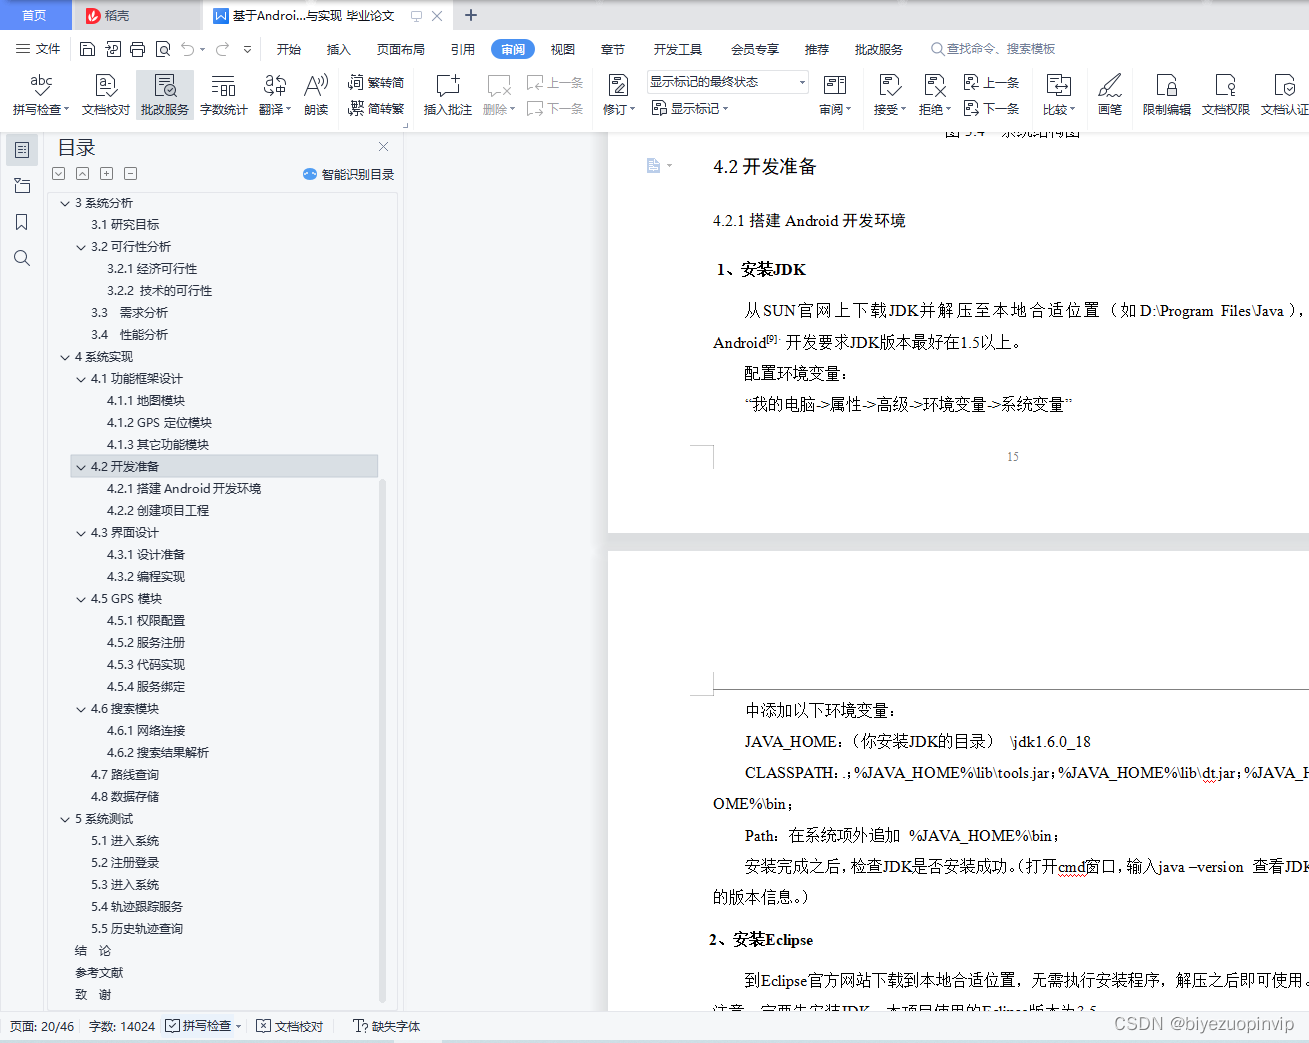Switch to the 引用 ribbon tab
Screen dimensions: 1309x1043
click(463, 49)
